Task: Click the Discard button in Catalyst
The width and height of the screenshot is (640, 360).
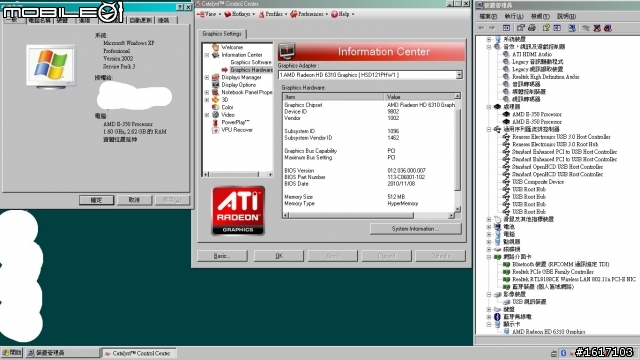Action: 387,256
